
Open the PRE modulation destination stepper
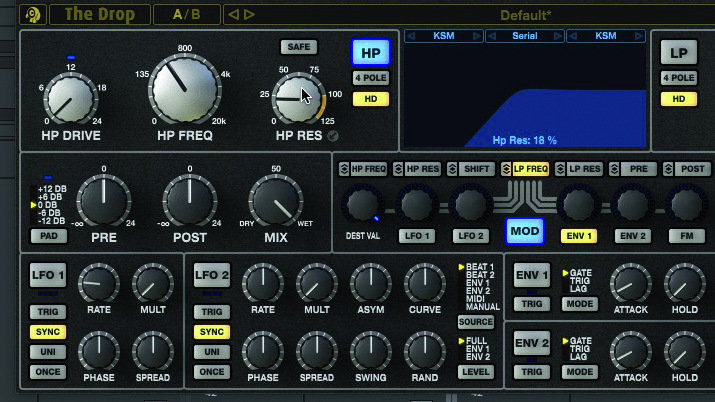(614, 169)
